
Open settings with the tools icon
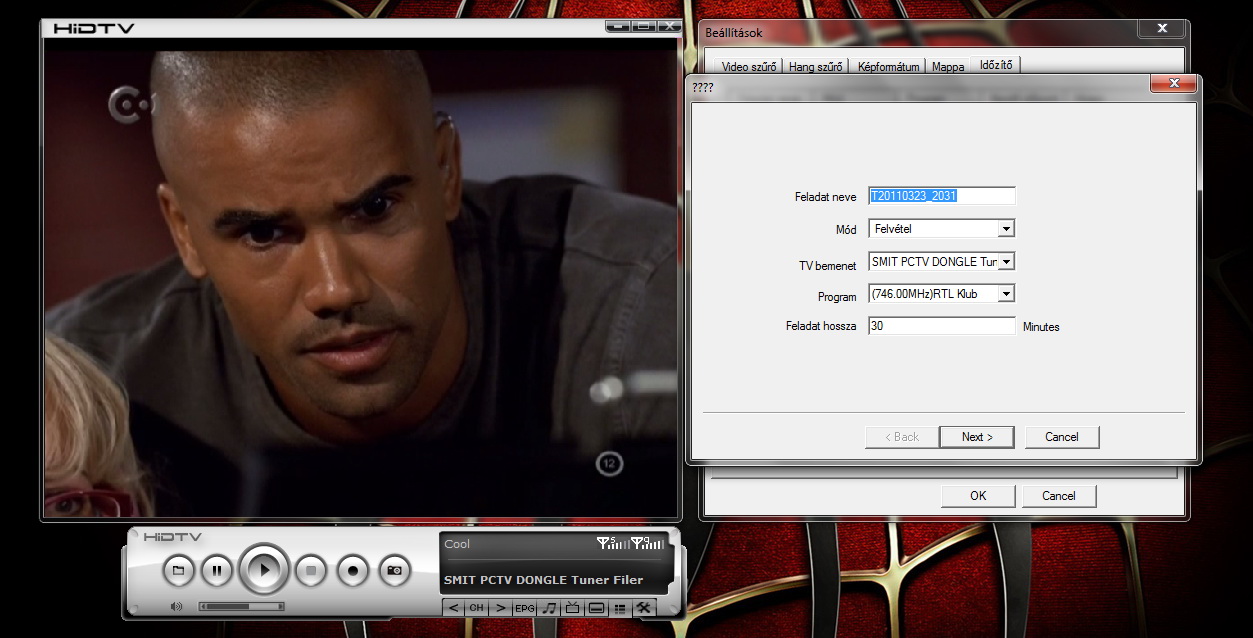tap(644, 608)
